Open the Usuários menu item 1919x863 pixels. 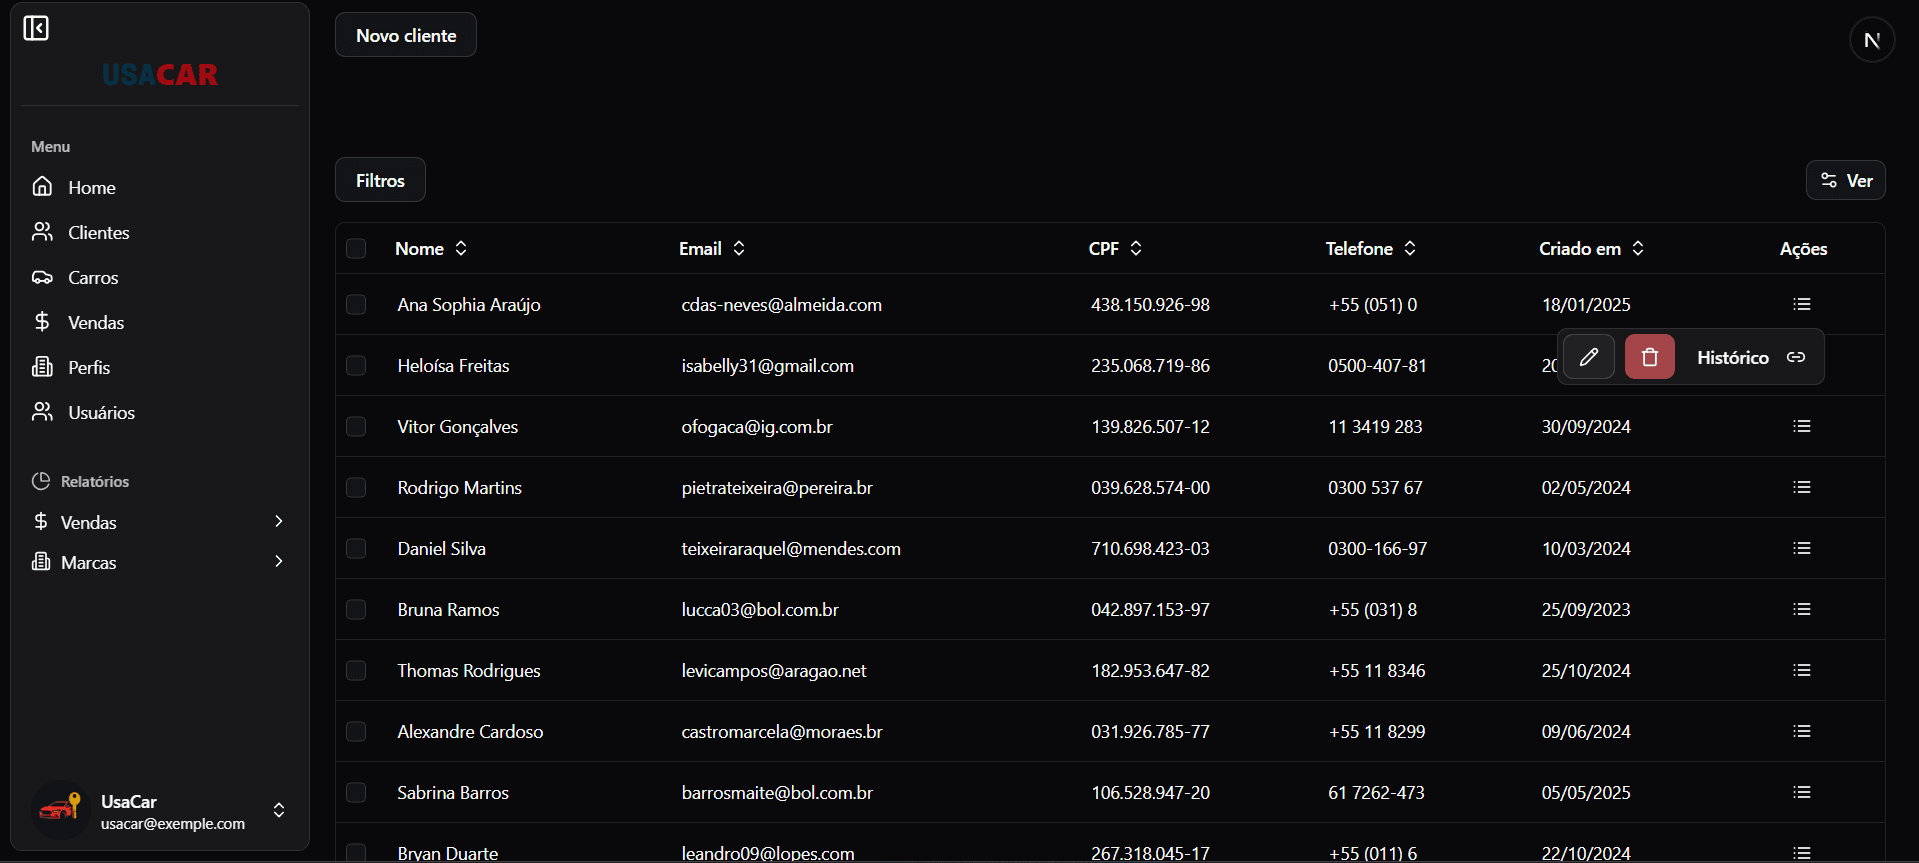(101, 412)
